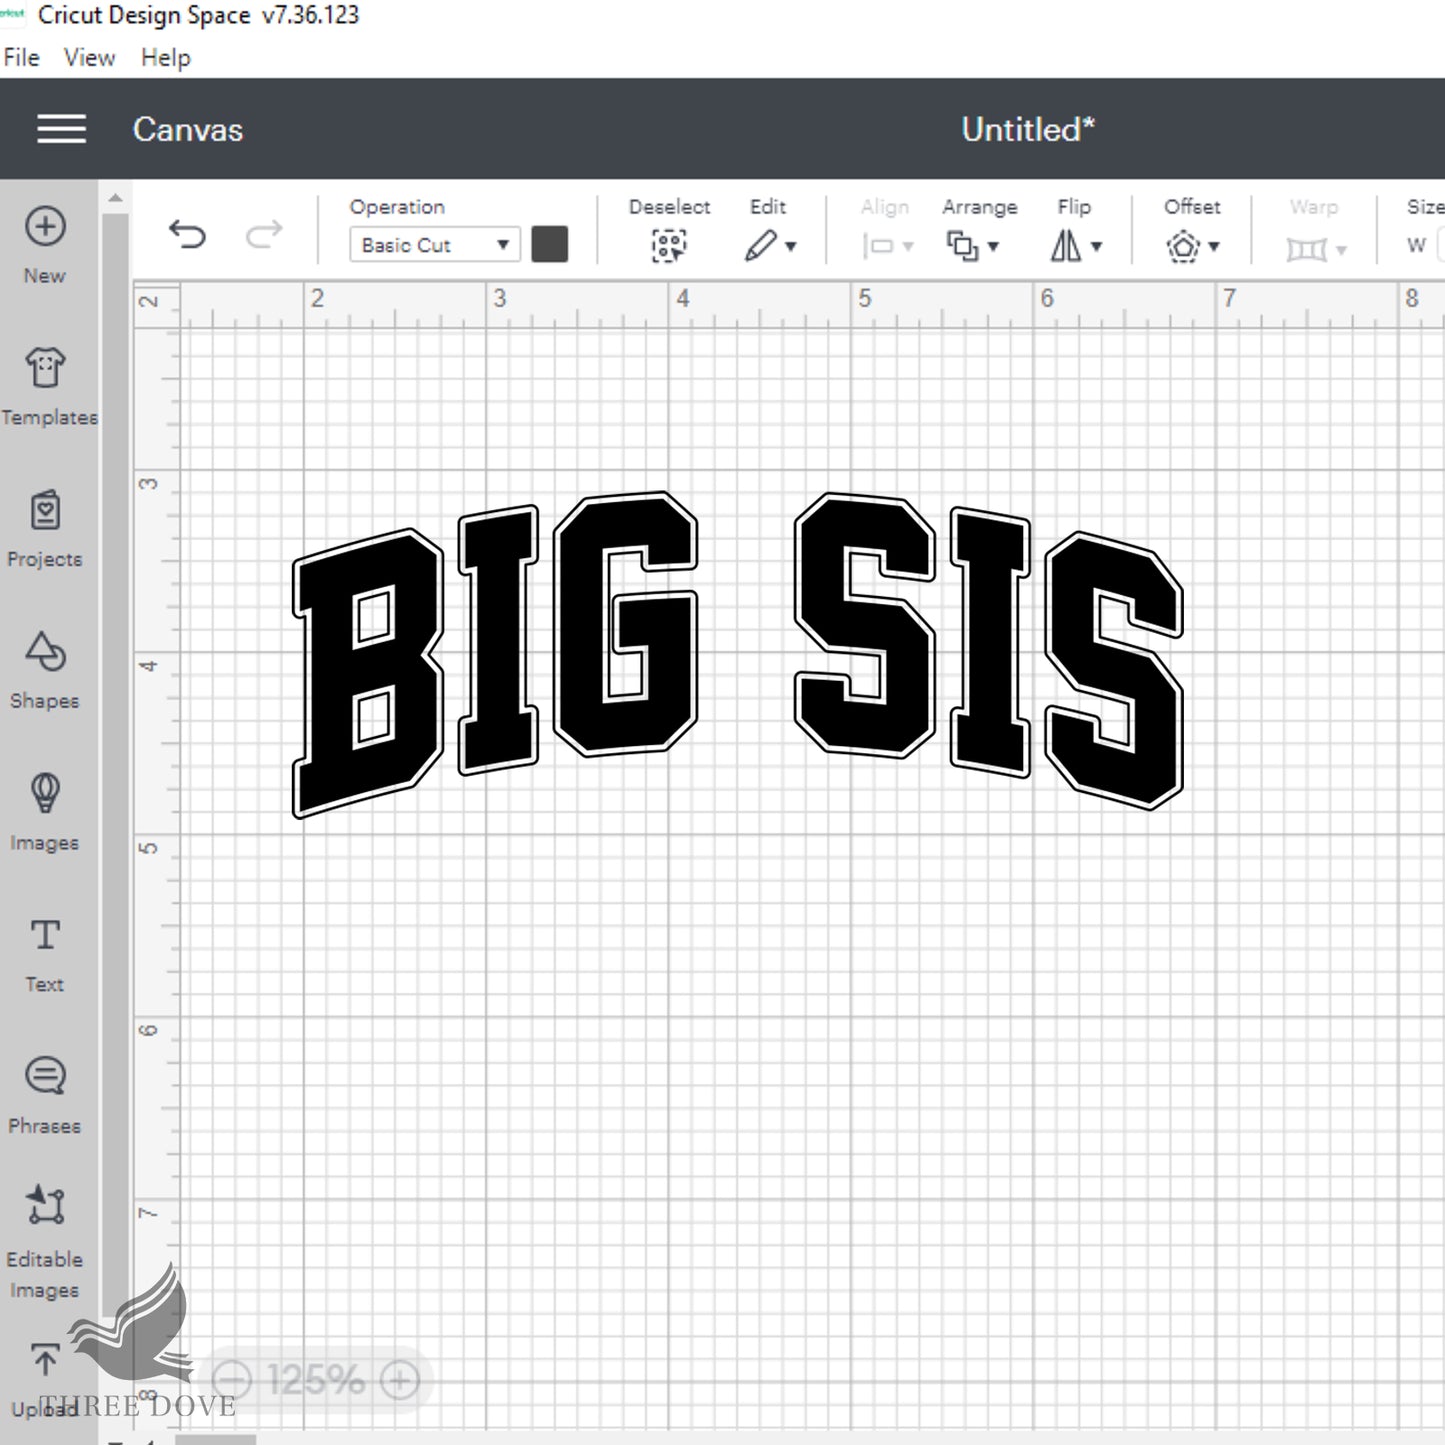The image size is (1445, 1445).
Task: Open the hamburger main menu
Action: pyautogui.click(x=61, y=129)
